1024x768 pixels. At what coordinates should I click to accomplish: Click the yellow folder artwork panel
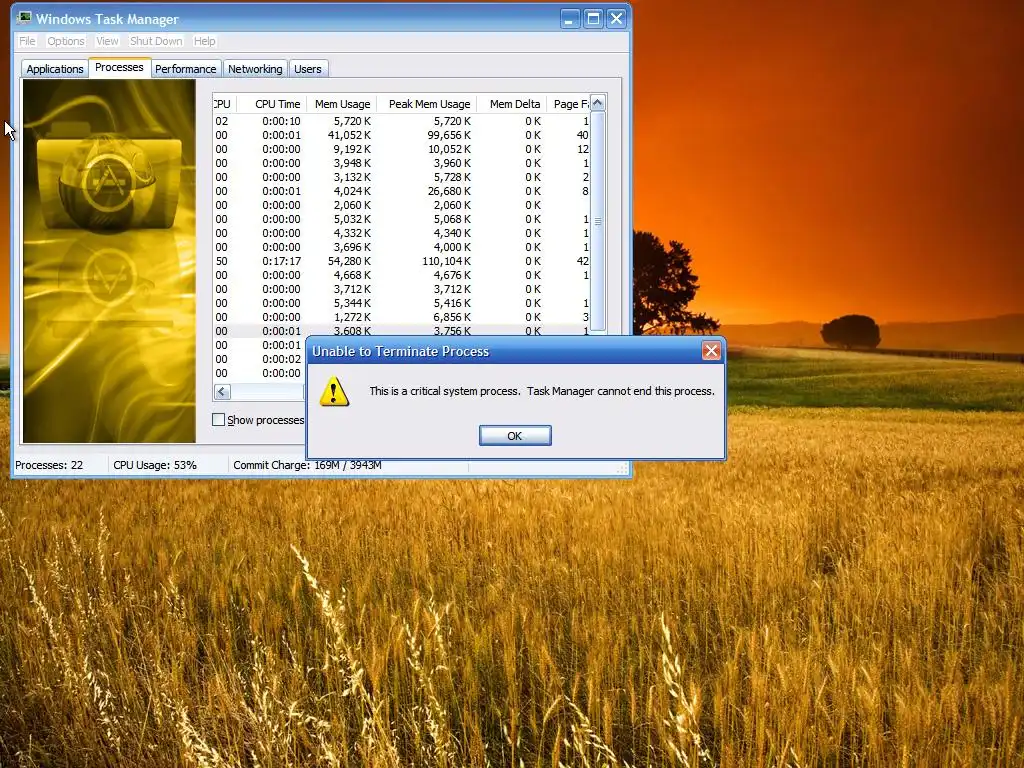(x=109, y=261)
